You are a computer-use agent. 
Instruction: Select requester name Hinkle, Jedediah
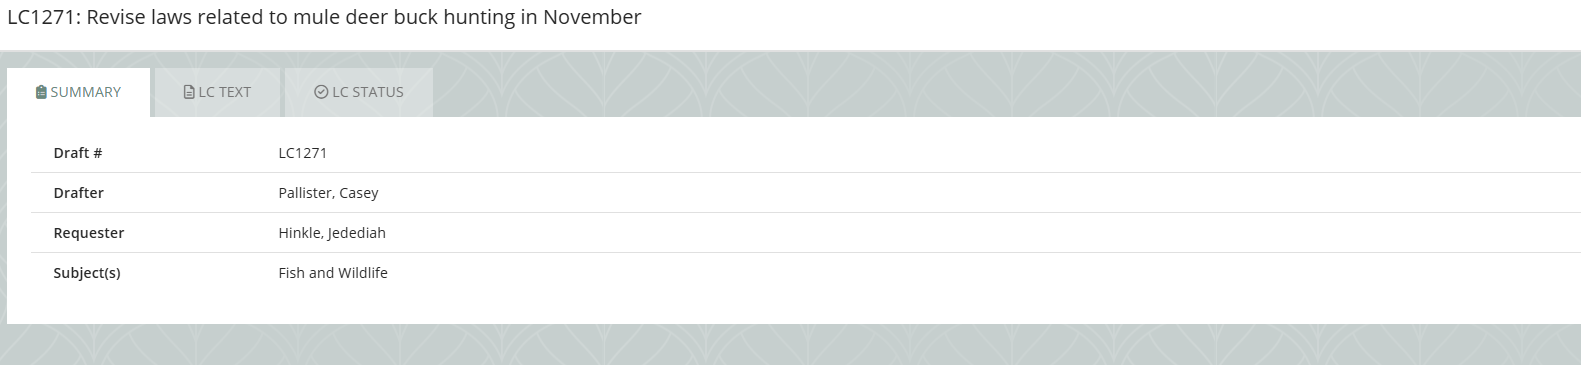(x=332, y=233)
